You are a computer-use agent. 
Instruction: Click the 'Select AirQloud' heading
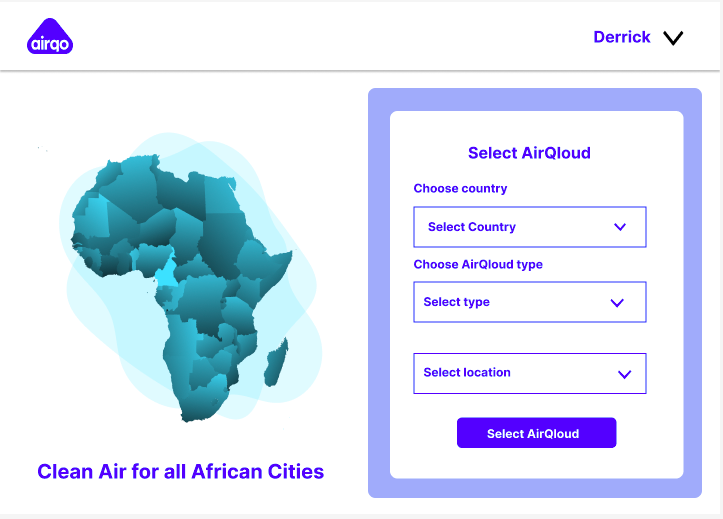pos(529,153)
